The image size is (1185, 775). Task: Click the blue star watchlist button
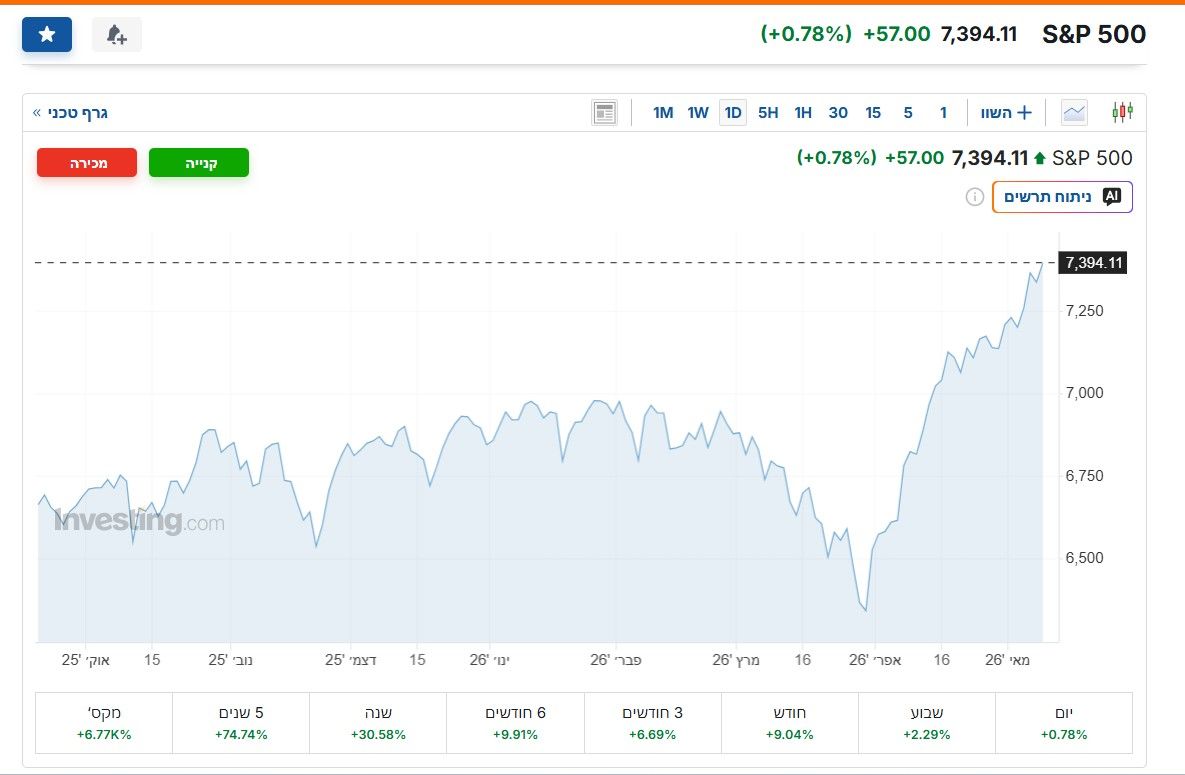(x=47, y=35)
